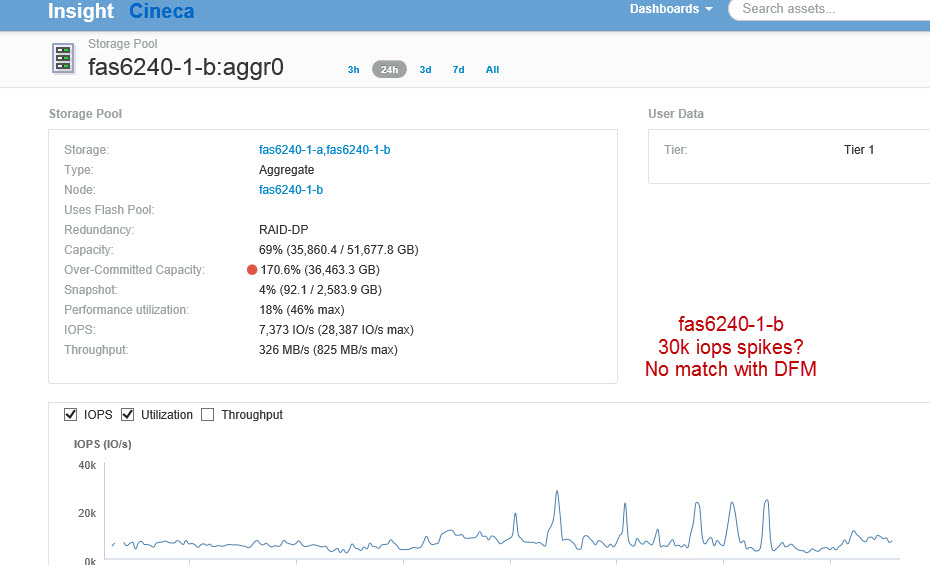Open the fas6240-1-a,fas6240-1-b storage link
930x565 pixels.
(x=324, y=150)
